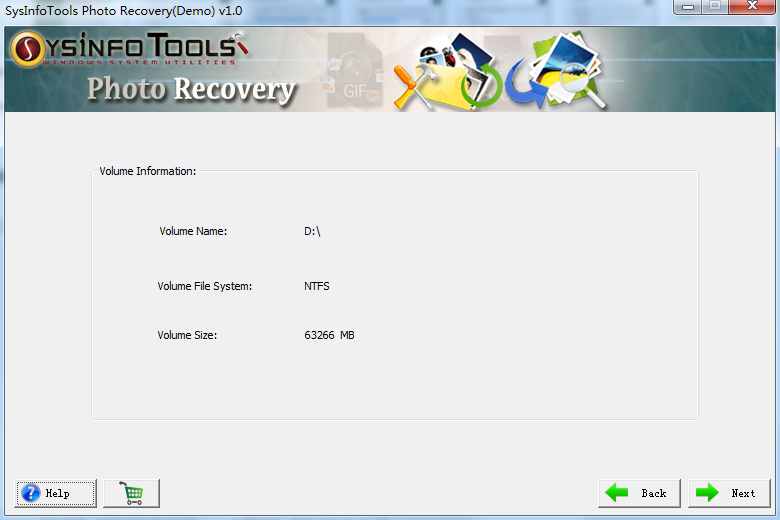Viewport: 780px width, 520px height.
Task: Open the Help button
Action: [x=55, y=493]
